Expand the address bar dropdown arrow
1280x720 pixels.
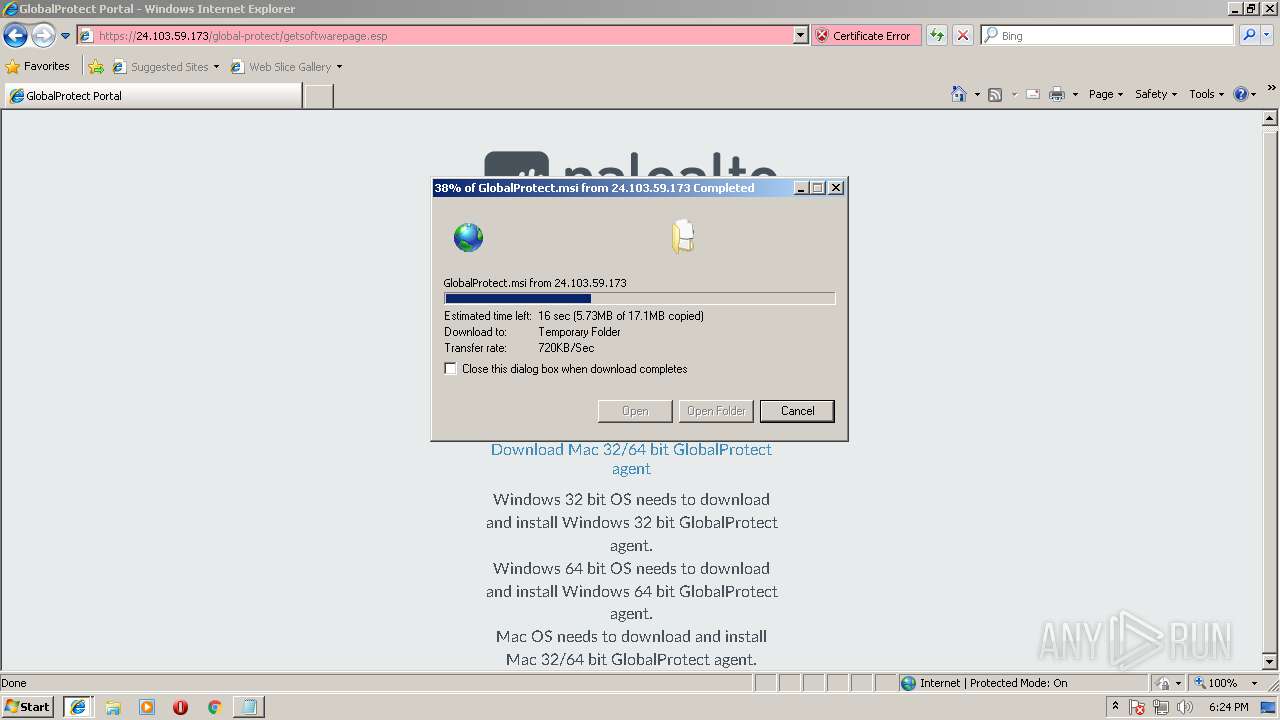800,36
